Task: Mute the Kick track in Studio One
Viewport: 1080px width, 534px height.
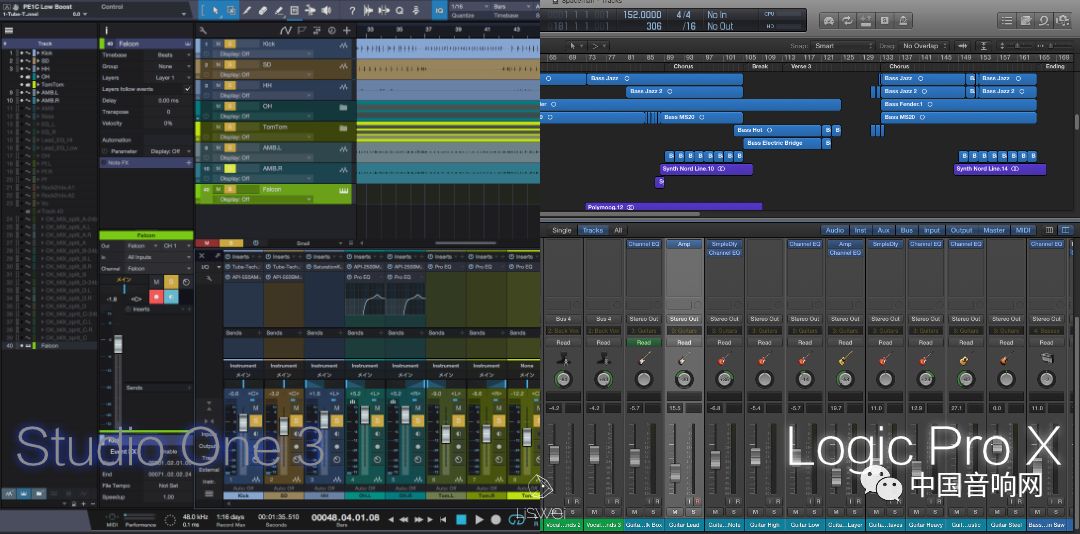Action: pos(218,44)
